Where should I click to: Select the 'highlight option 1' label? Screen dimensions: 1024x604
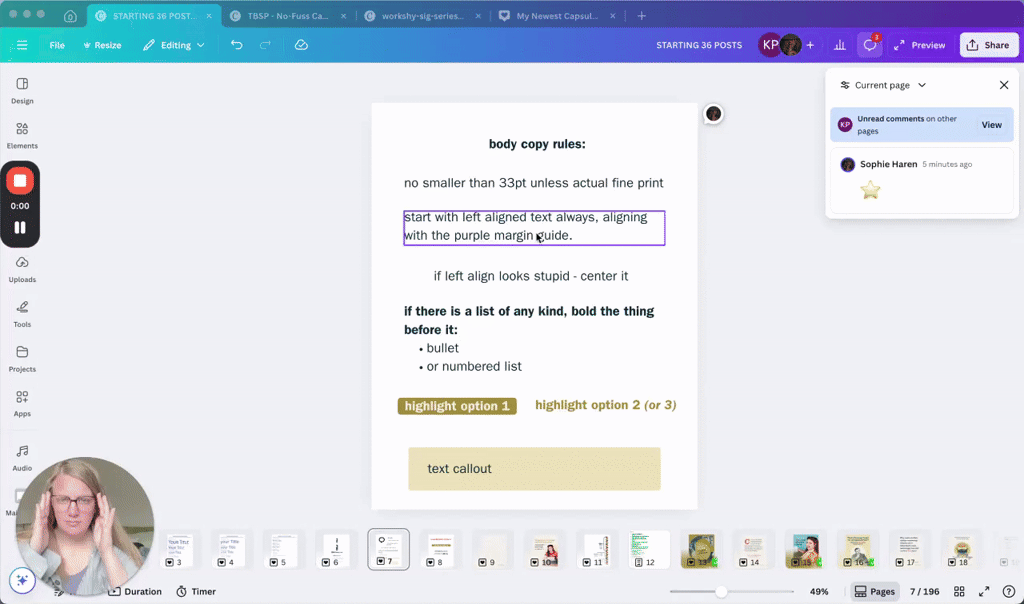457,406
